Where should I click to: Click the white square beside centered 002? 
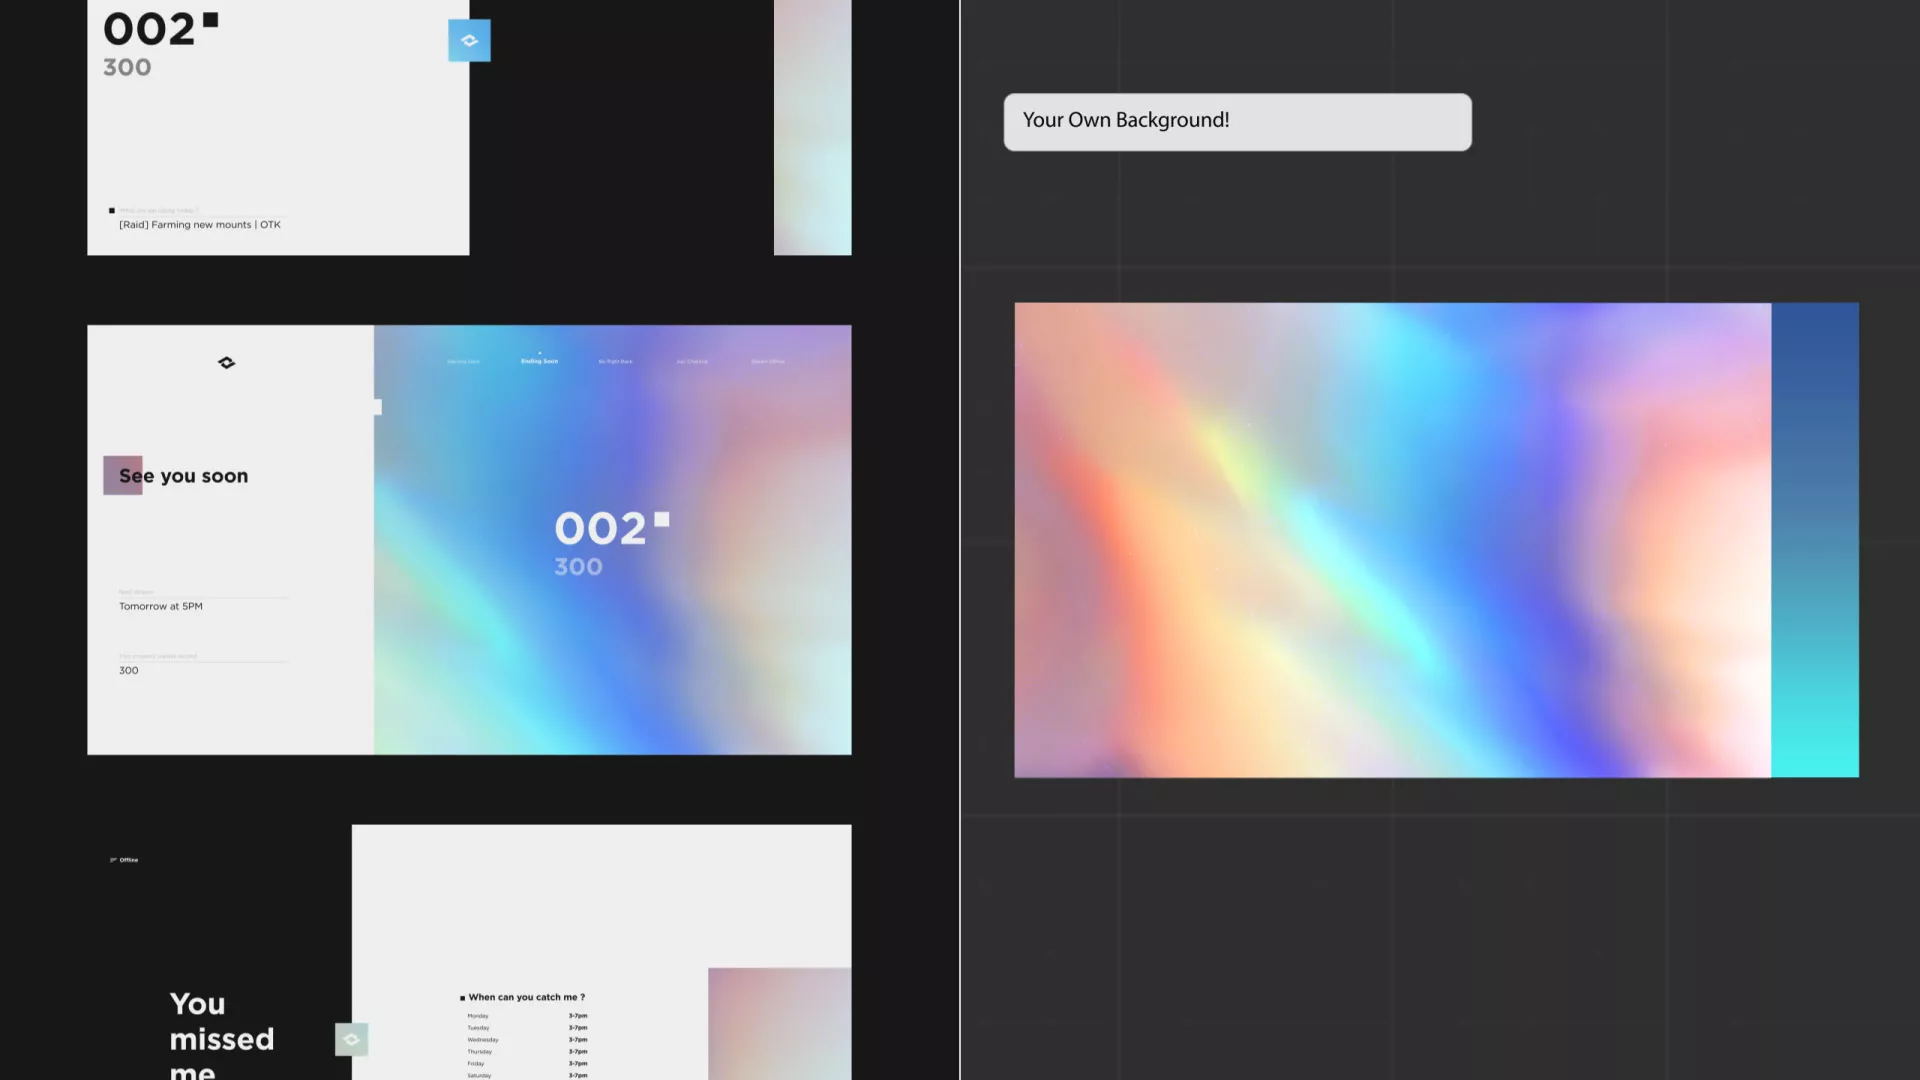point(662,519)
